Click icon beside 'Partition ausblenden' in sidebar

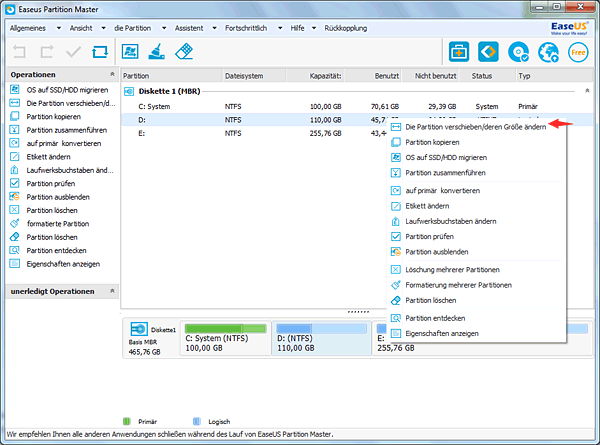tap(14, 197)
